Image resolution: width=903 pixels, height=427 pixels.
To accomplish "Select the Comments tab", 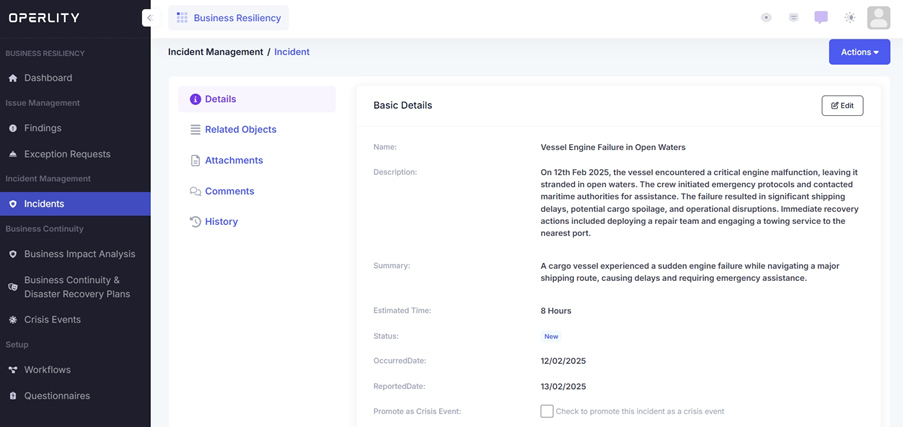I will pos(229,191).
